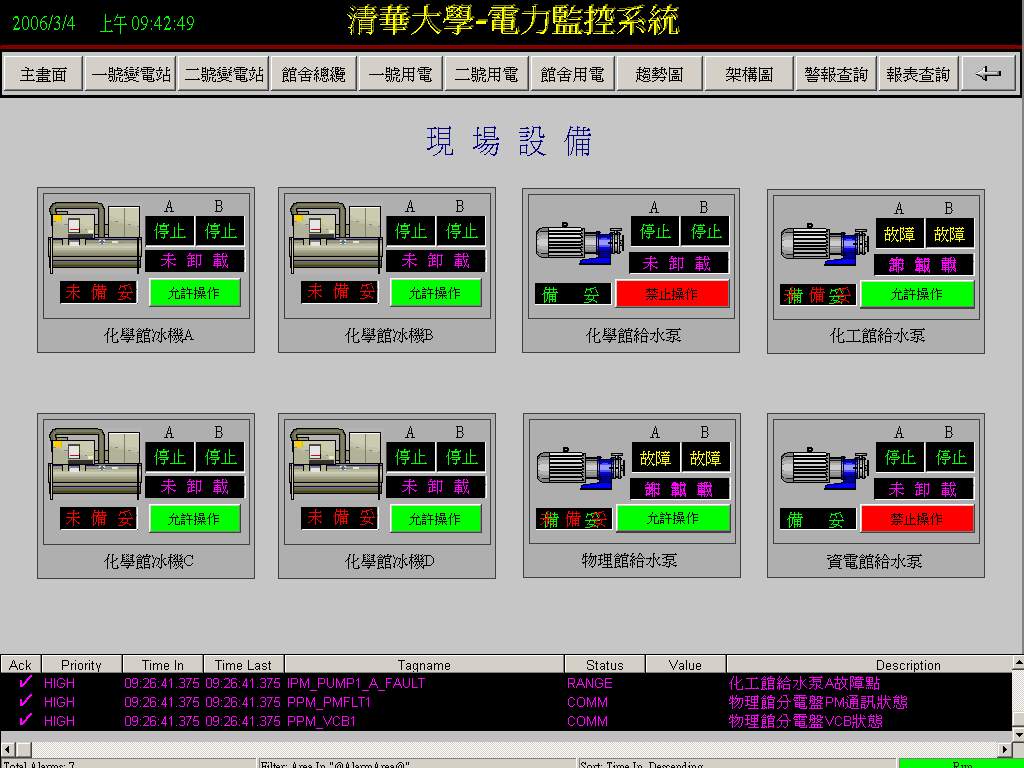Select the PPM_VCB1 tagname cell
1024x768 pixels.
(321, 721)
